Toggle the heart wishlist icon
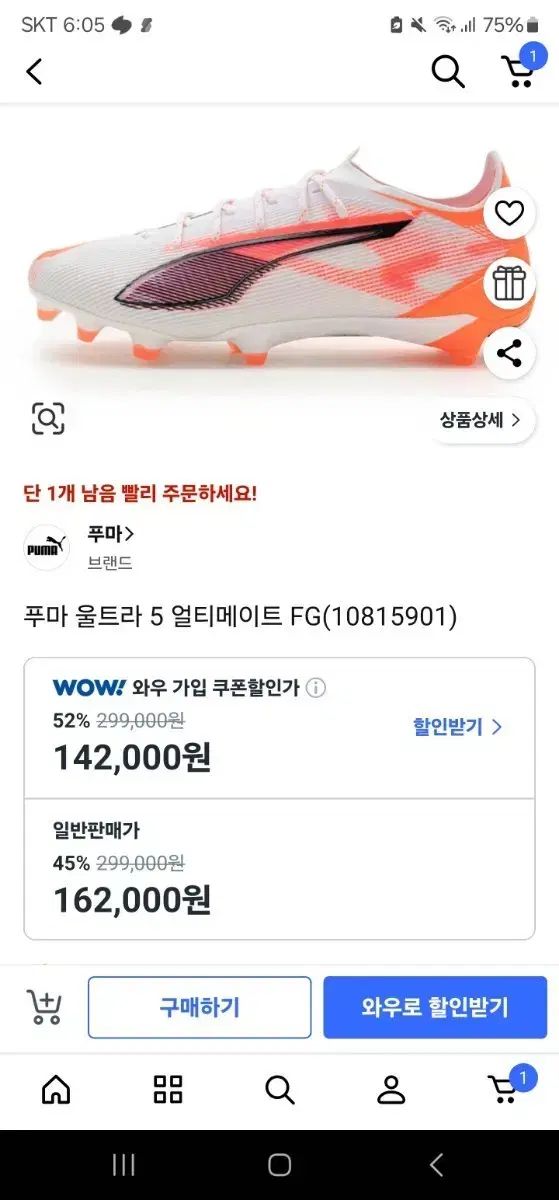 coord(510,213)
